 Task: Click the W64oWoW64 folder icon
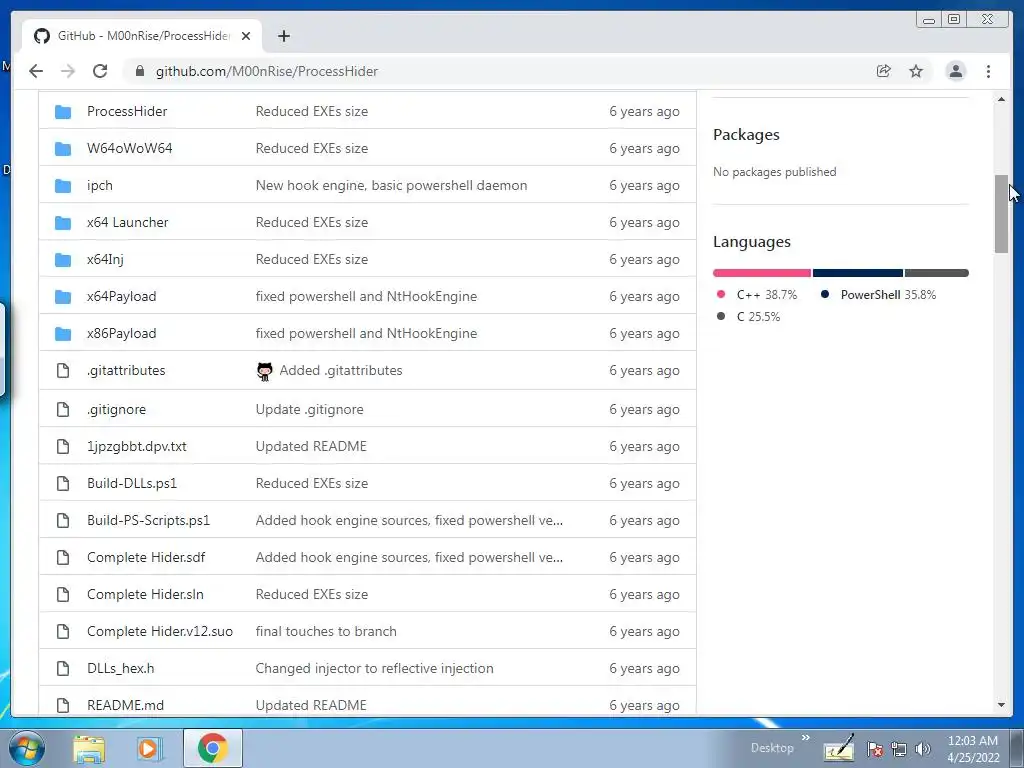point(63,149)
